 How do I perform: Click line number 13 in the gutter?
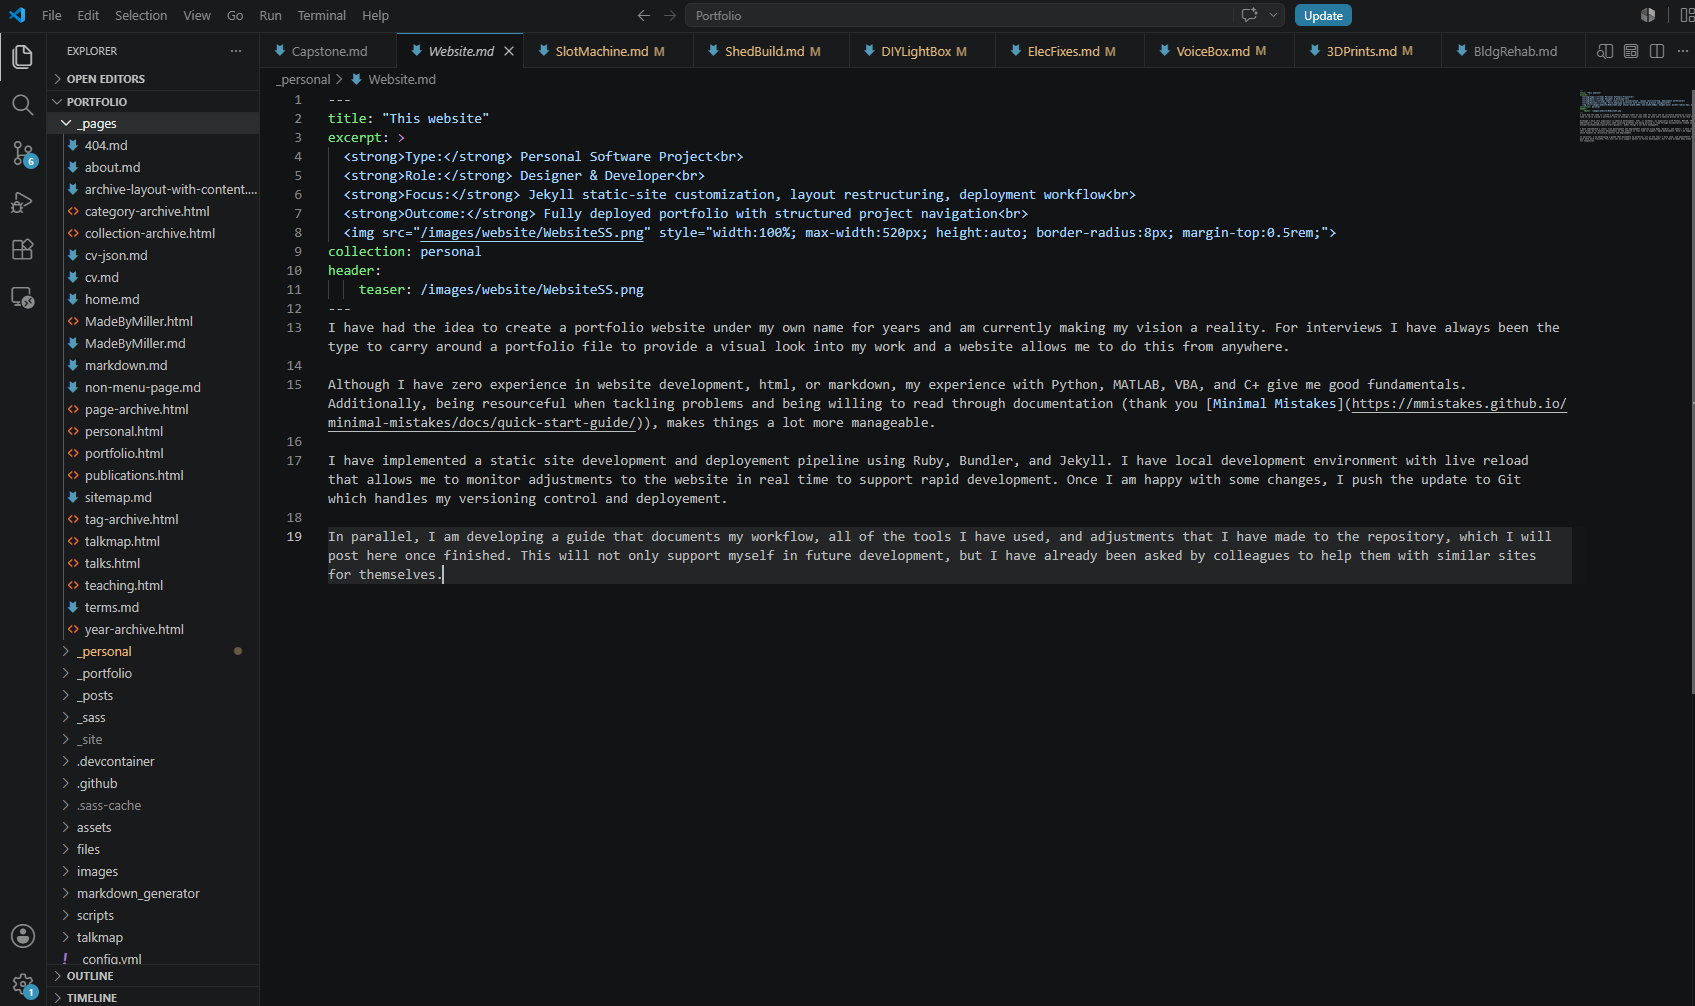coord(294,327)
